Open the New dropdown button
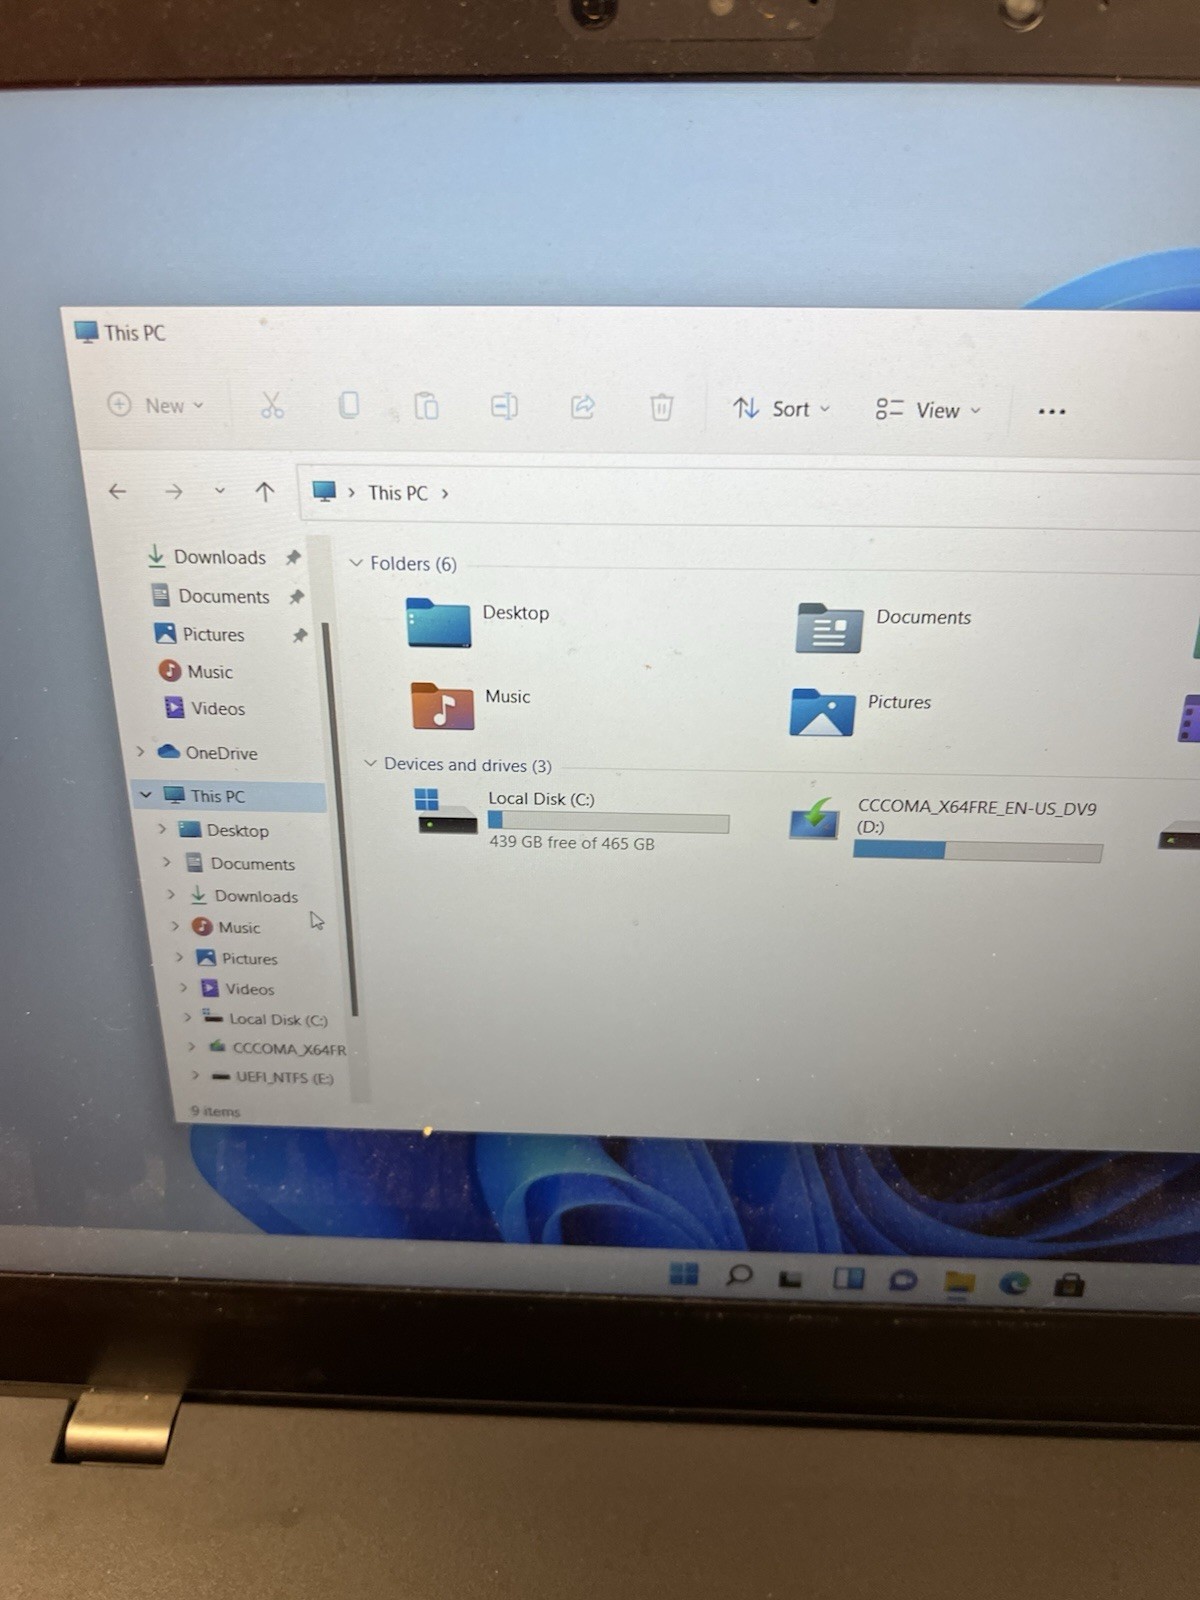 tap(155, 405)
